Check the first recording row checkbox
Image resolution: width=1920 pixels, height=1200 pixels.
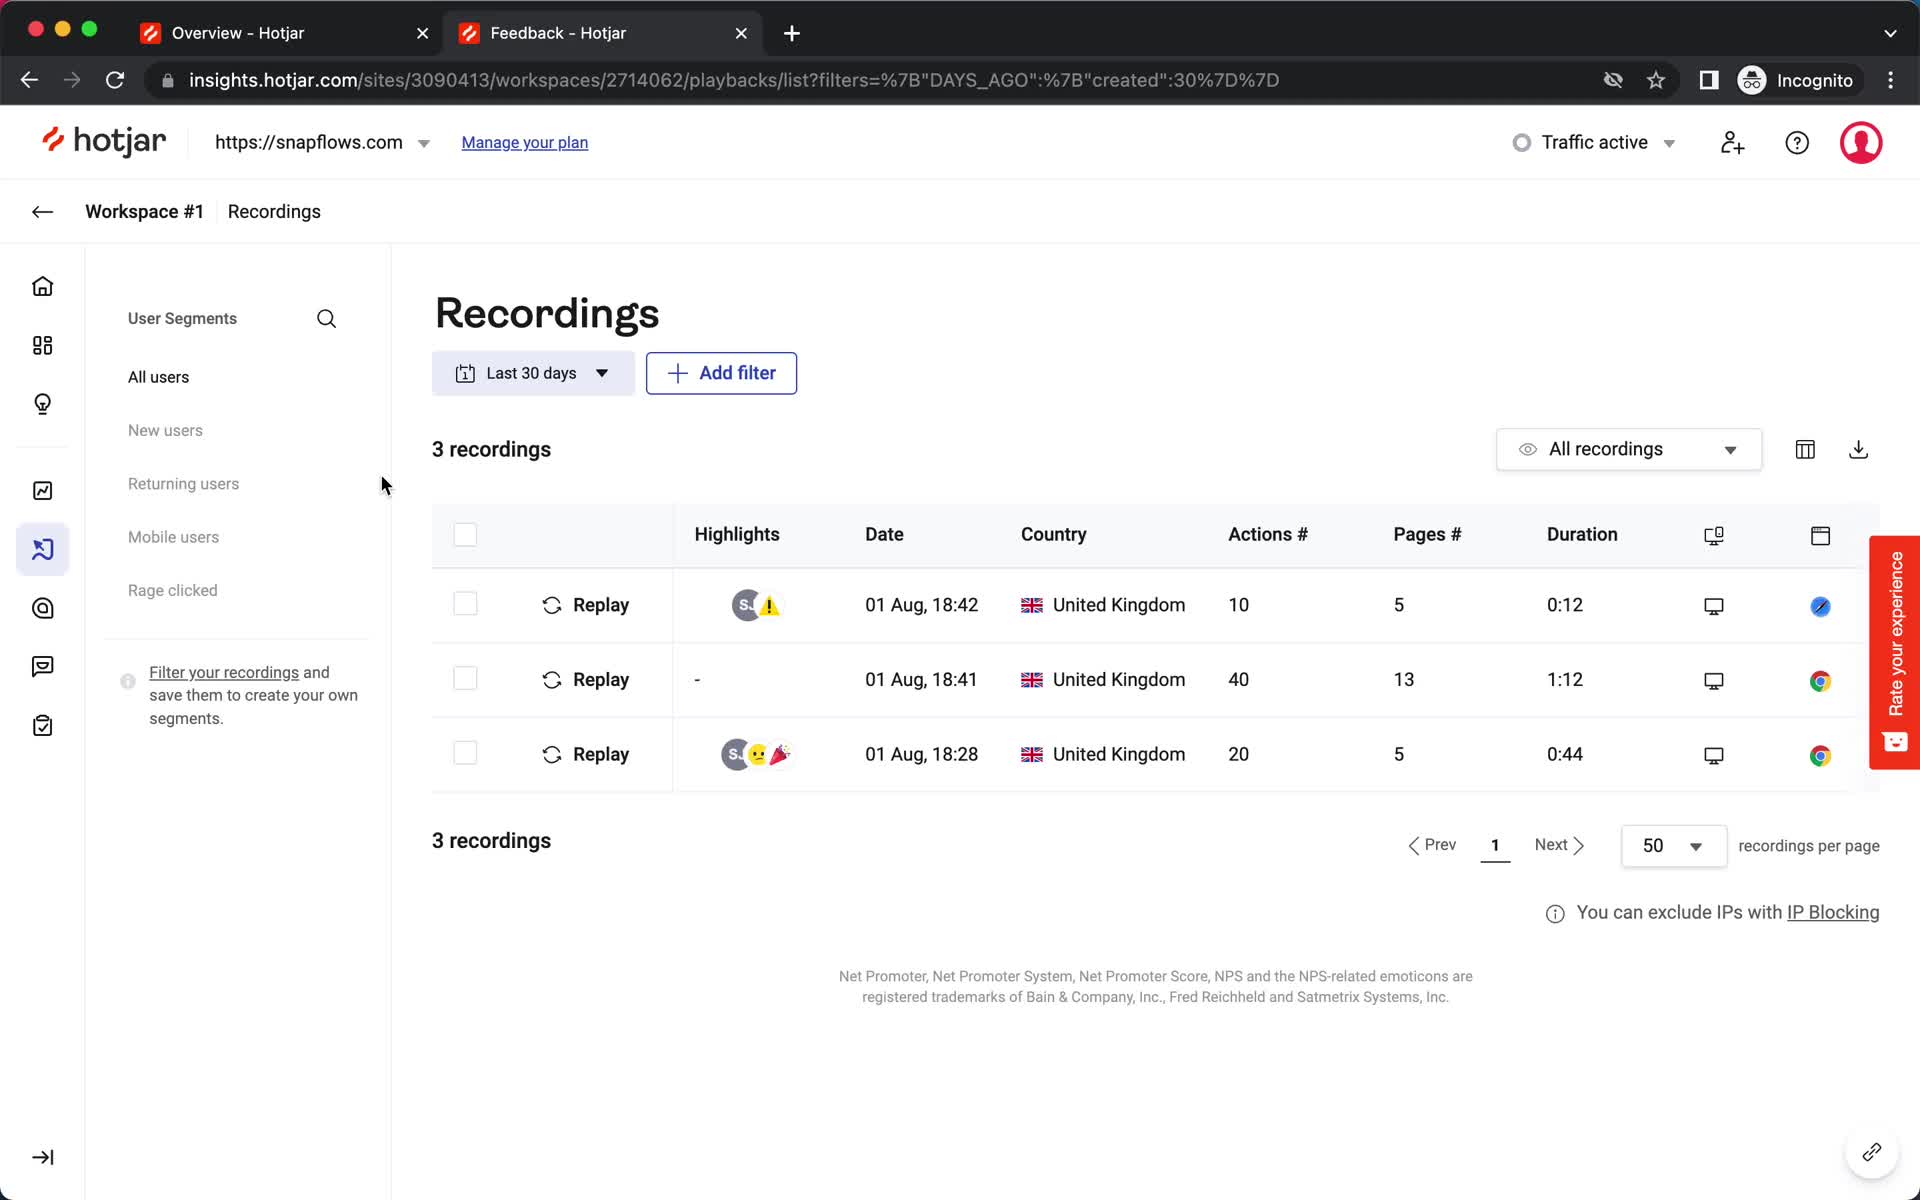[464, 604]
